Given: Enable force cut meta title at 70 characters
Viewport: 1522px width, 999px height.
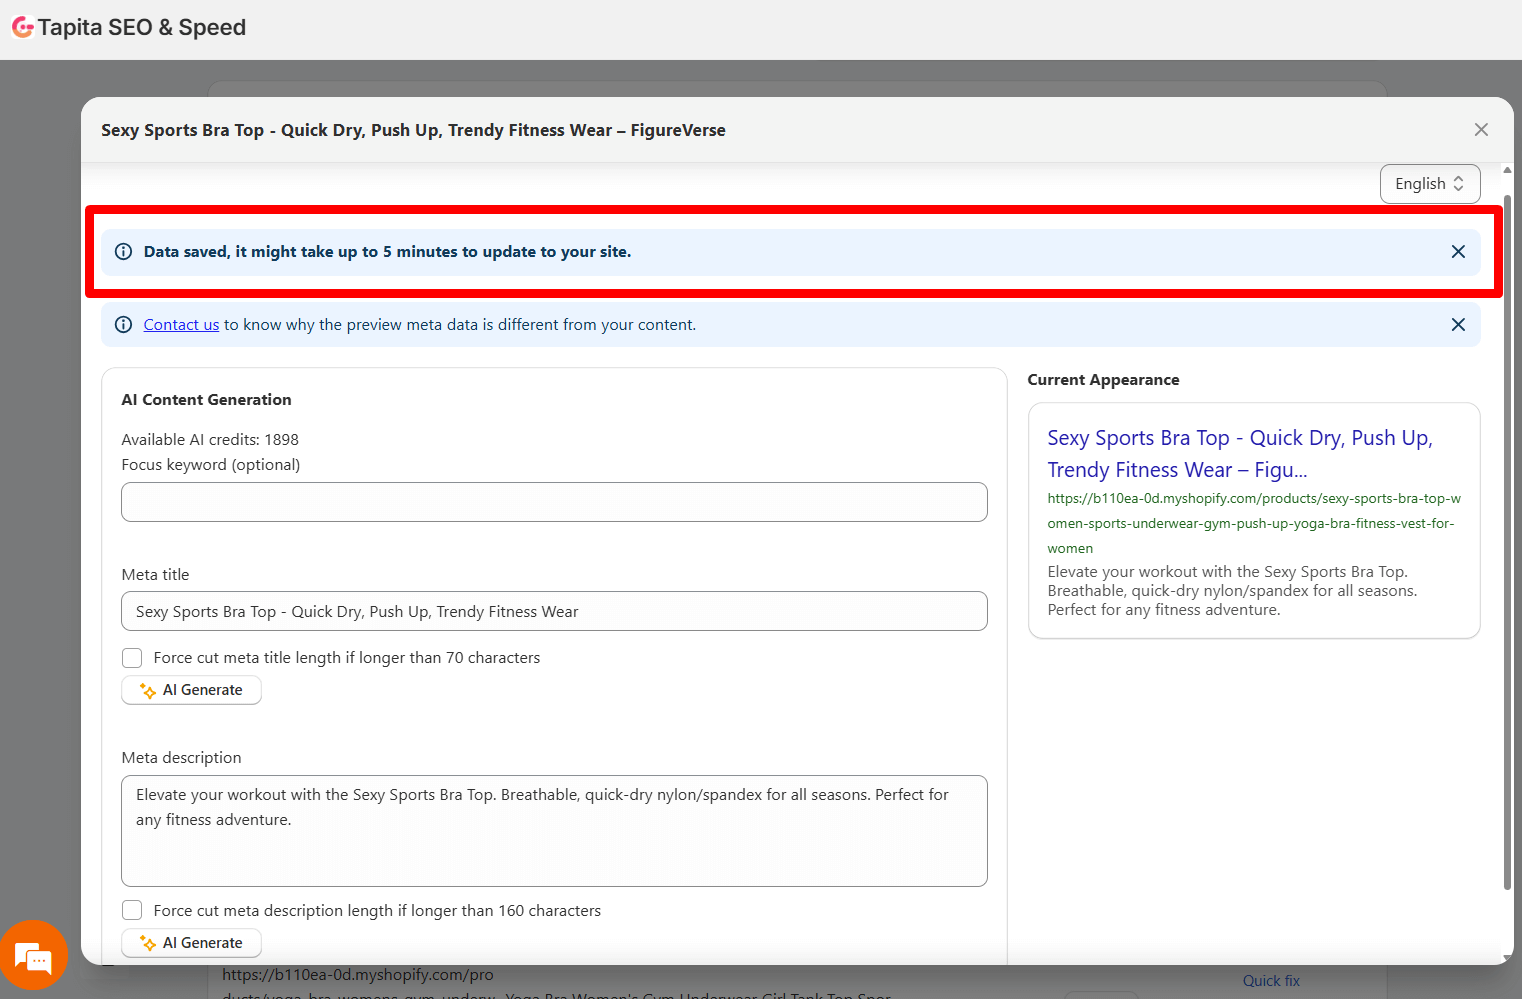Looking at the screenshot, I should pyautogui.click(x=132, y=658).
